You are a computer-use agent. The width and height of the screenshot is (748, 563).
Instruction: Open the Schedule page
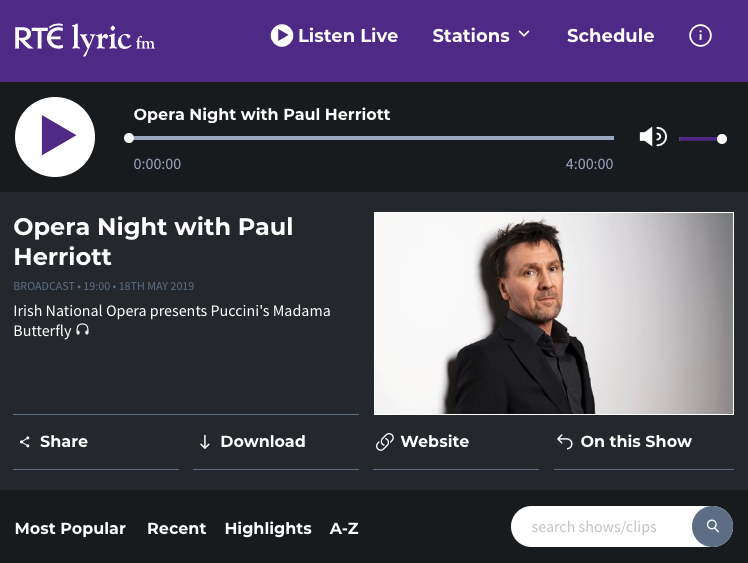click(x=610, y=36)
